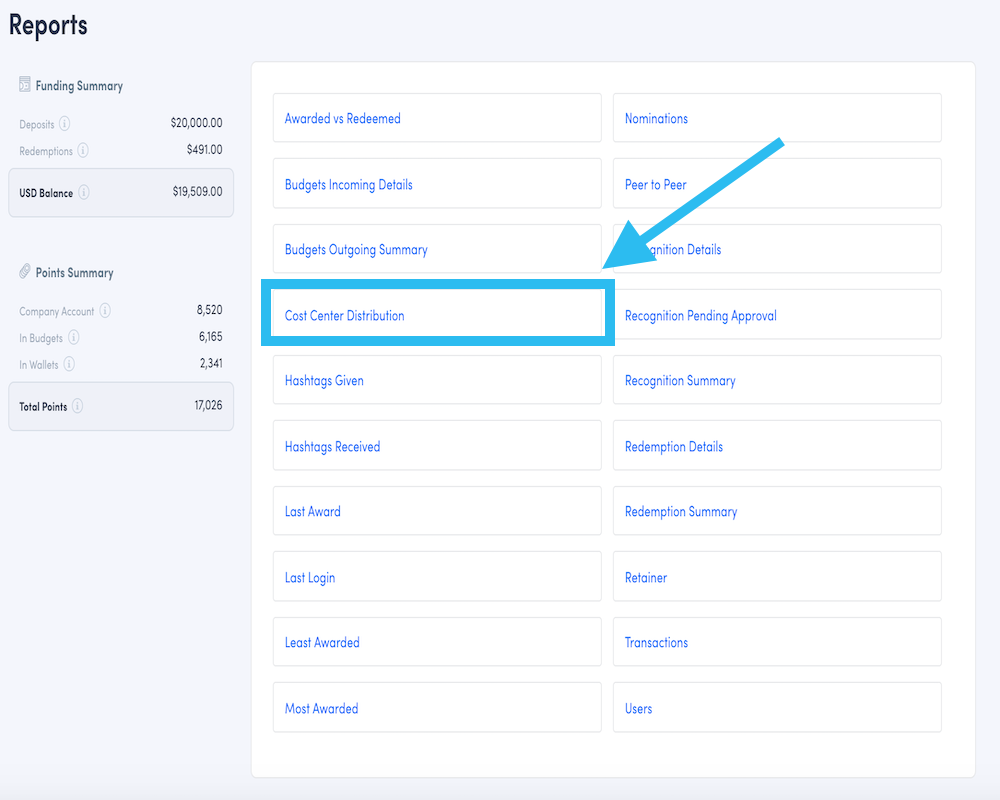Open the Awarded vs Redeemed report
Screen dimensions: 1000x800
[x=340, y=118]
